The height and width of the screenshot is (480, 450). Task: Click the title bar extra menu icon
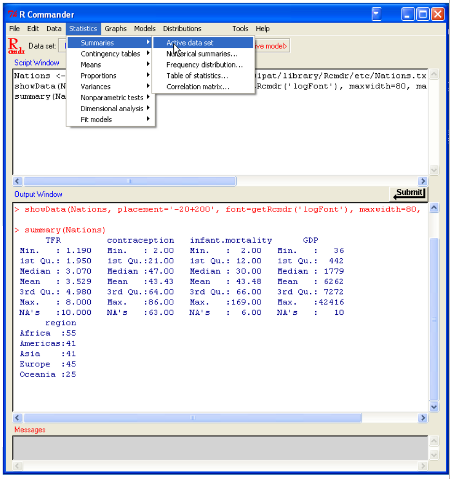[376, 14]
